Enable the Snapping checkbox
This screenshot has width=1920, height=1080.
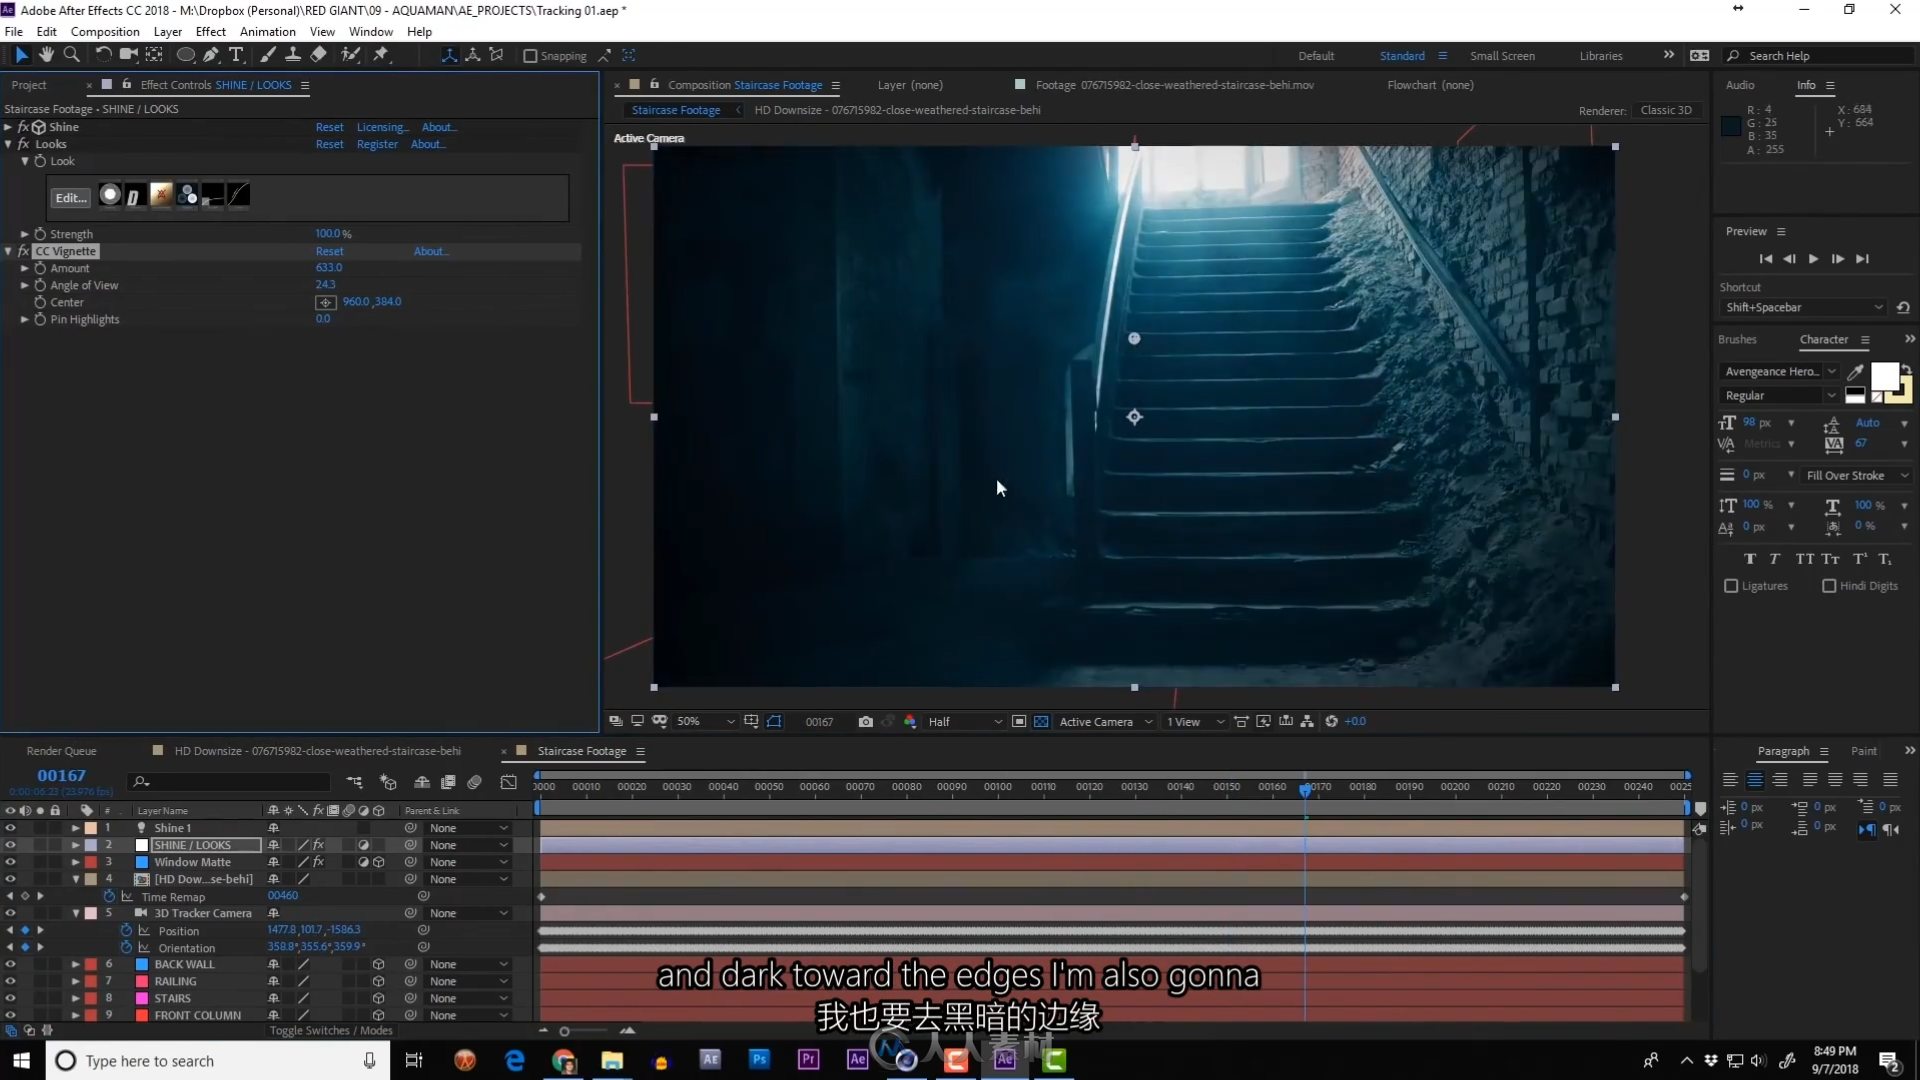tap(530, 56)
